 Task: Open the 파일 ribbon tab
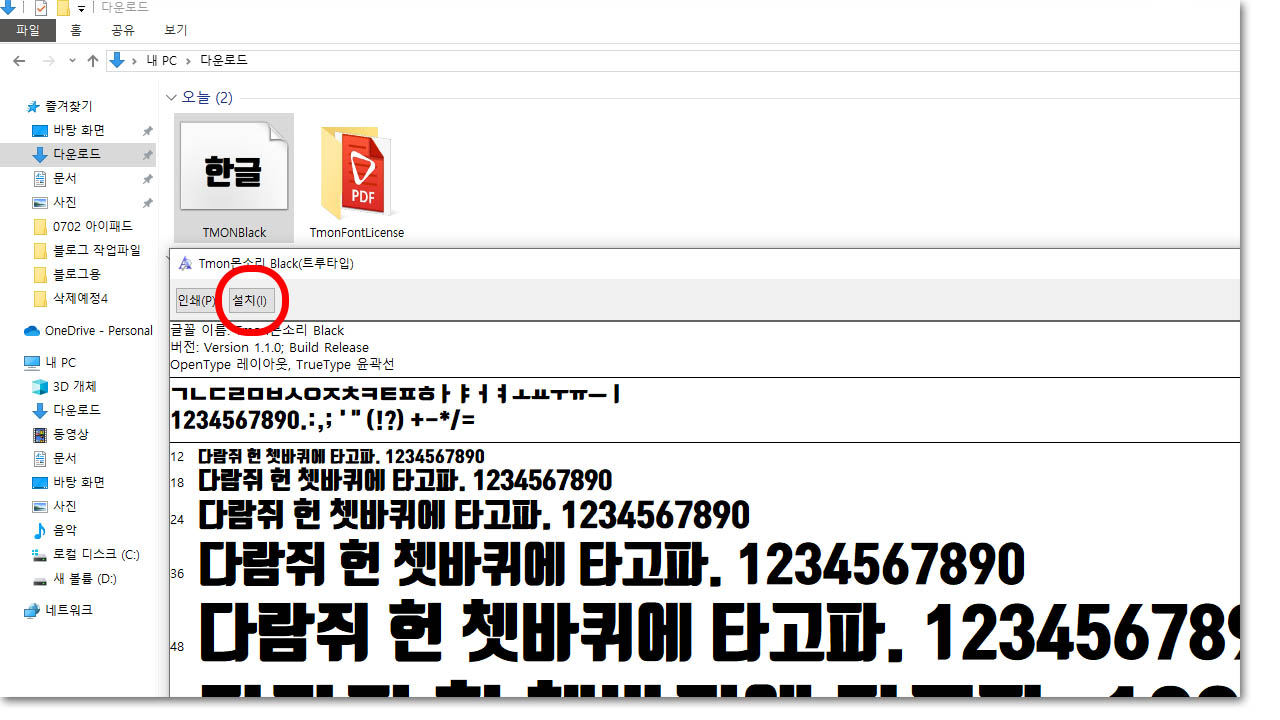pos(27,30)
